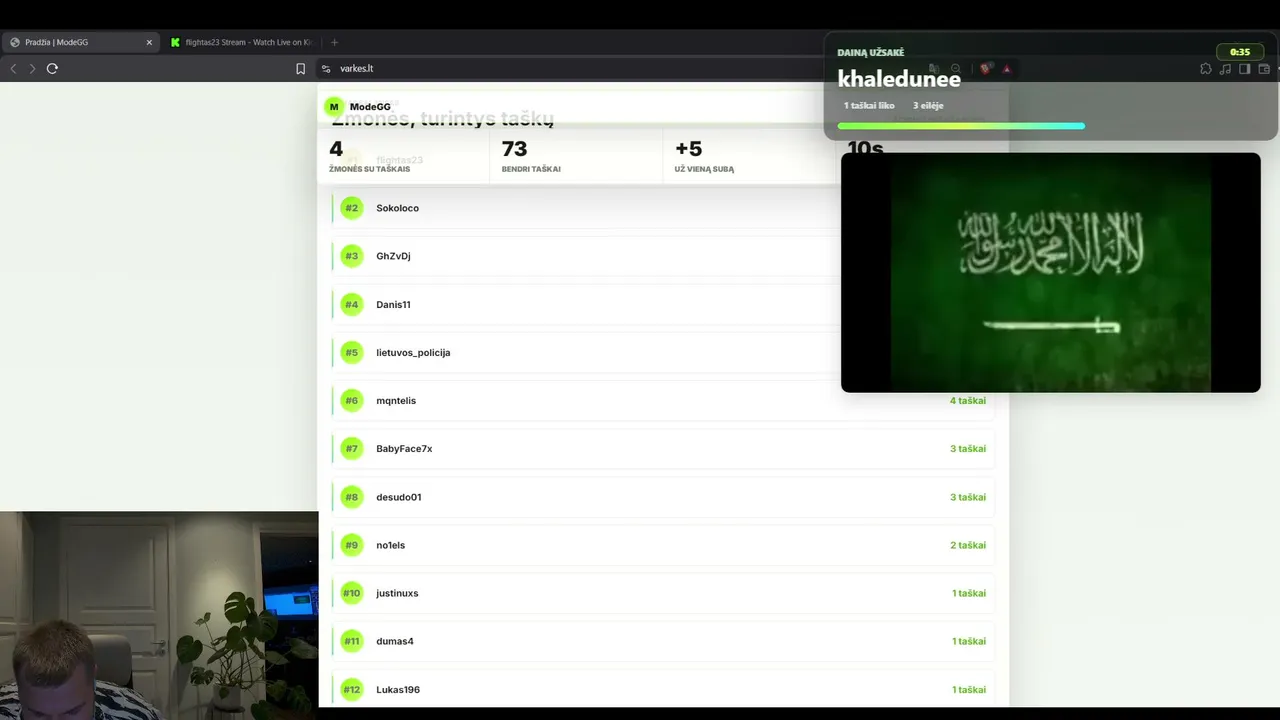
Task: Click the +5 Už Vieną Subą statistic
Action: point(705,156)
